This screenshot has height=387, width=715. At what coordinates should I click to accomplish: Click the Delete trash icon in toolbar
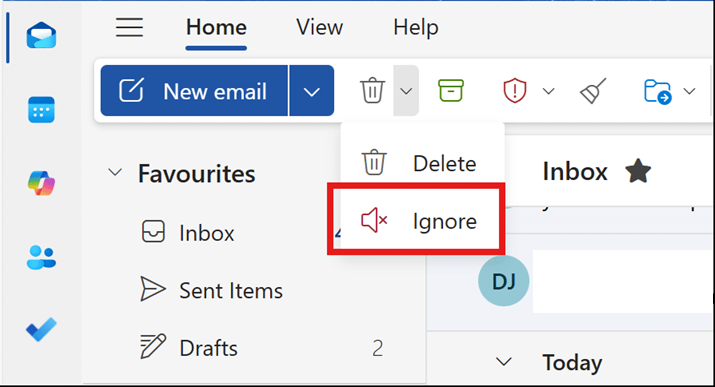(373, 90)
